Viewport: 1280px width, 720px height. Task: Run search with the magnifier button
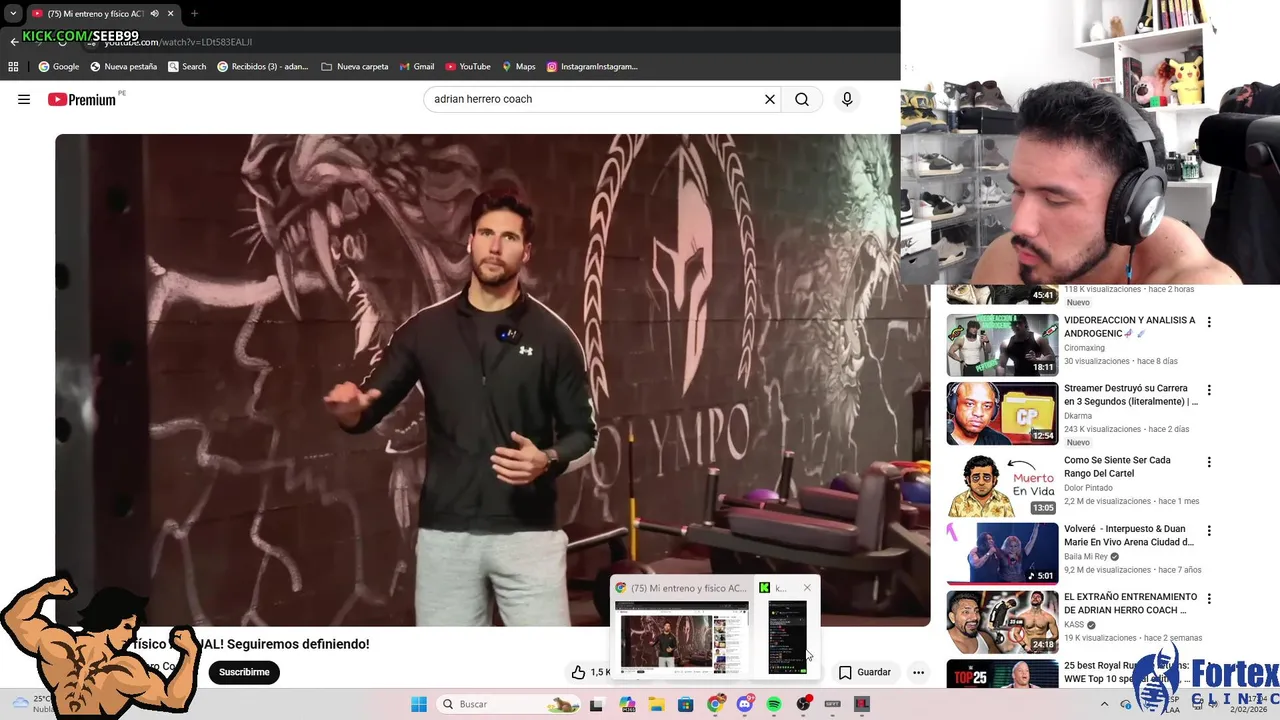[802, 99]
